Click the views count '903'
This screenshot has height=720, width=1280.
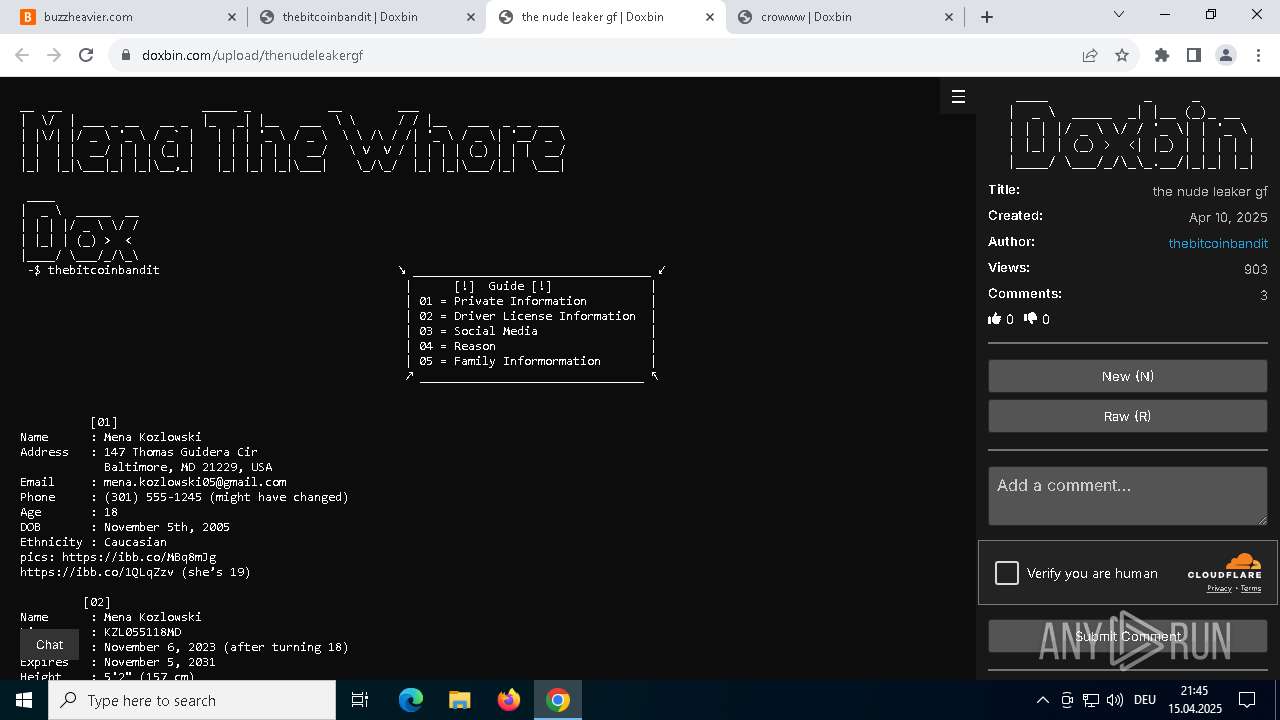coord(1255,269)
